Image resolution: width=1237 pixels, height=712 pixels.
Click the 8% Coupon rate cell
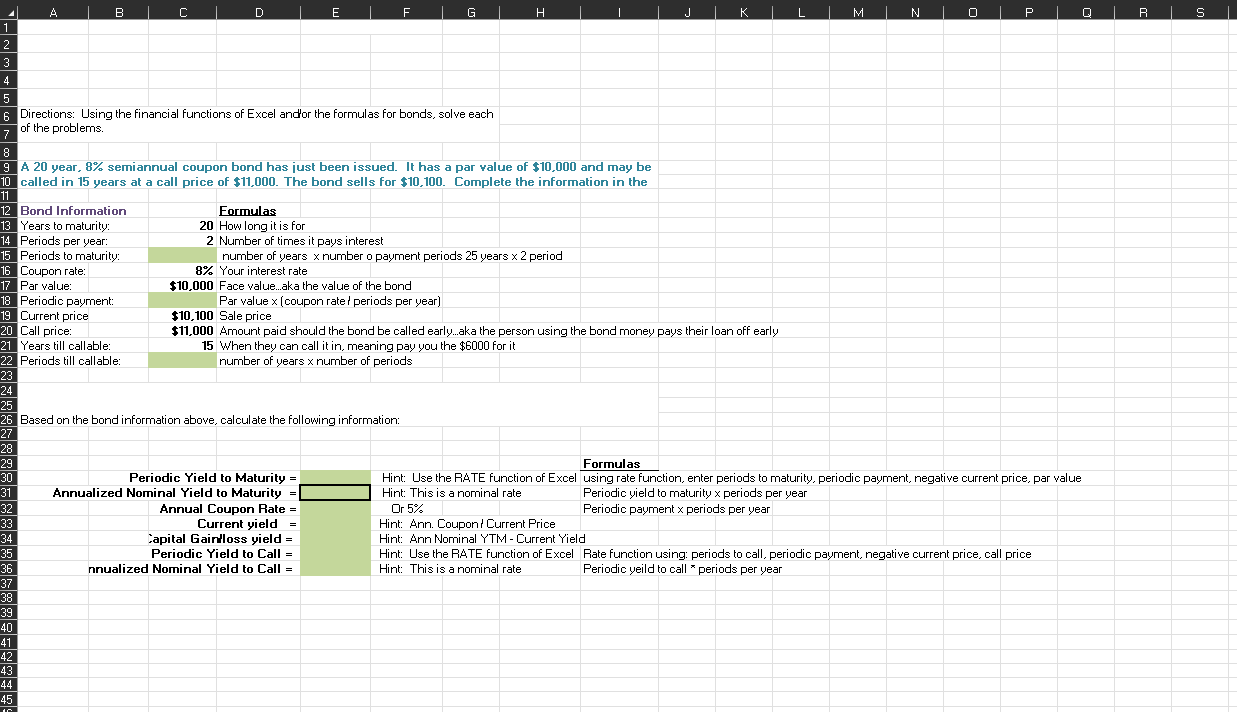coord(182,270)
